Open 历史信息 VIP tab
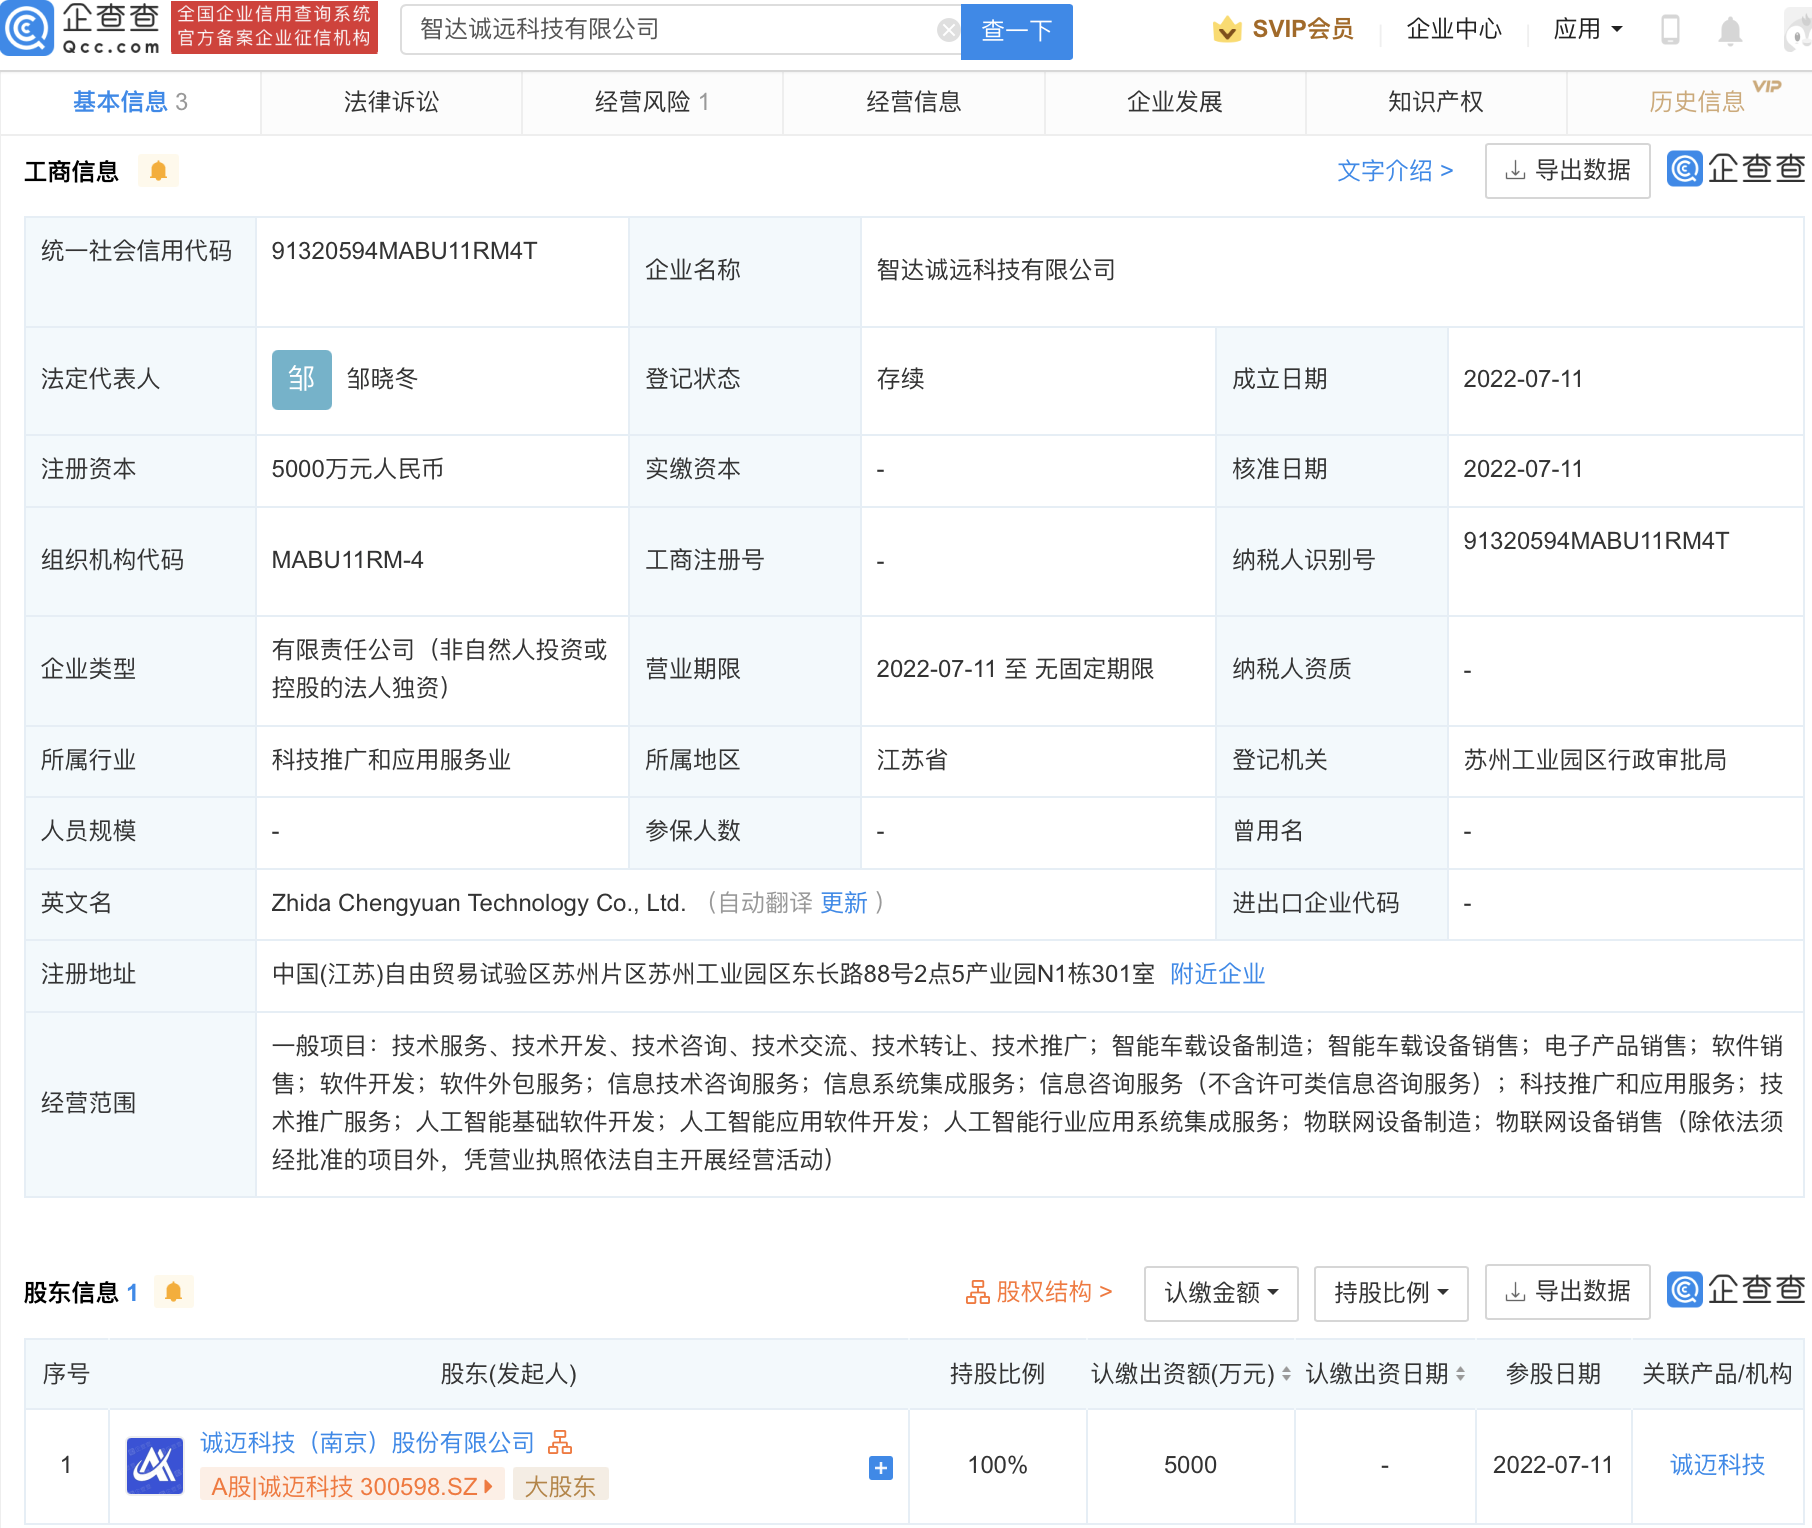This screenshot has width=1812, height=1528. [x=1697, y=102]
